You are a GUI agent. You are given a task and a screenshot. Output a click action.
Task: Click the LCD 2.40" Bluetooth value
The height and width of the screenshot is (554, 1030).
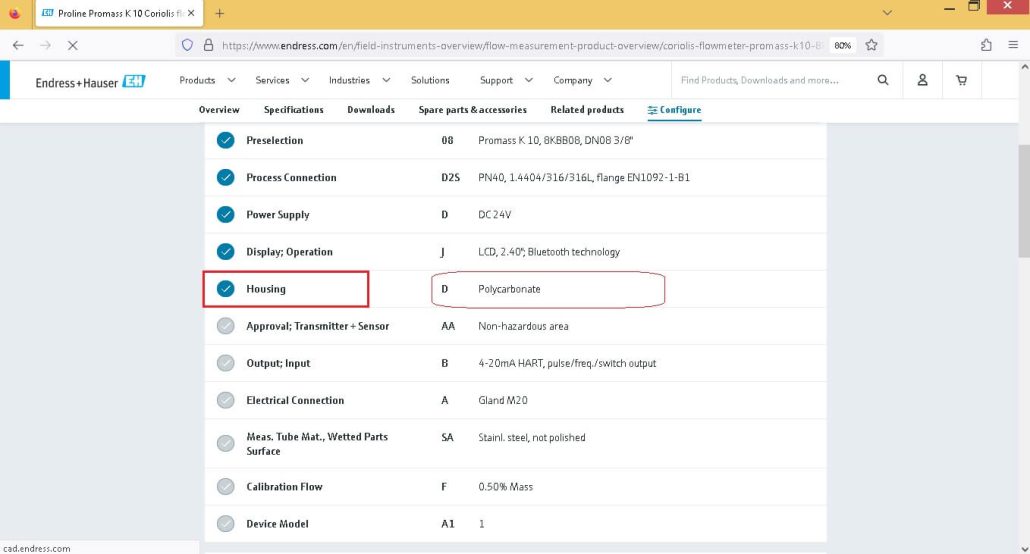tap(549, 252)
